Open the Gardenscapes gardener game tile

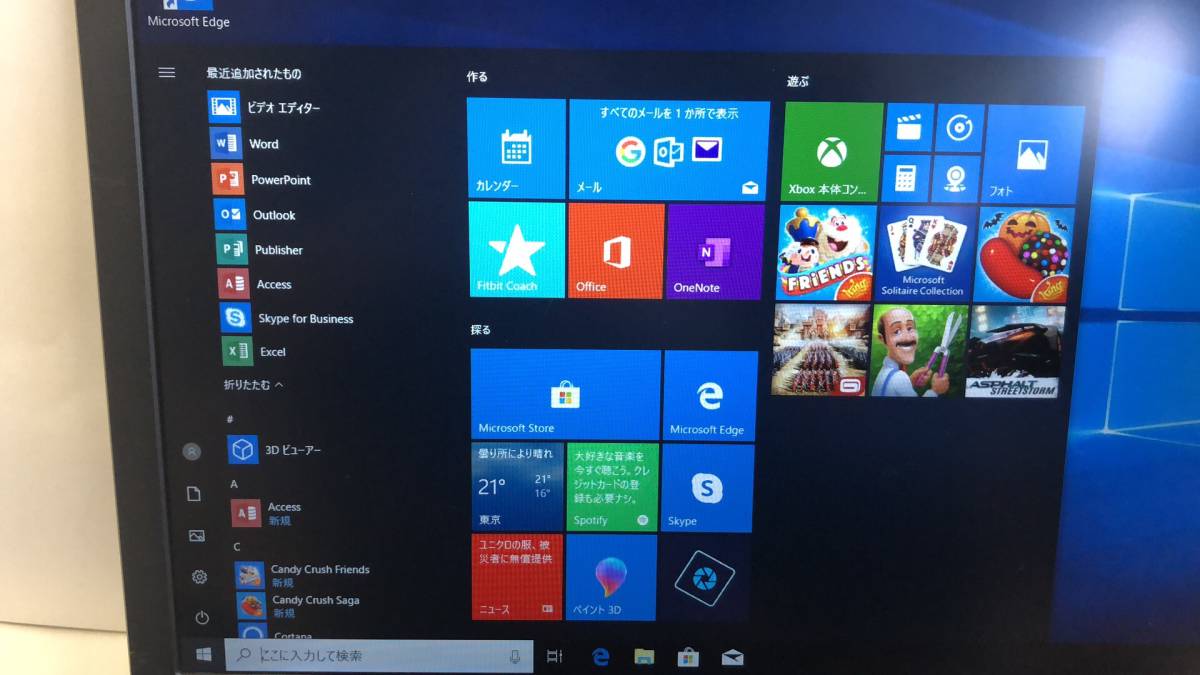coord(918,350)
